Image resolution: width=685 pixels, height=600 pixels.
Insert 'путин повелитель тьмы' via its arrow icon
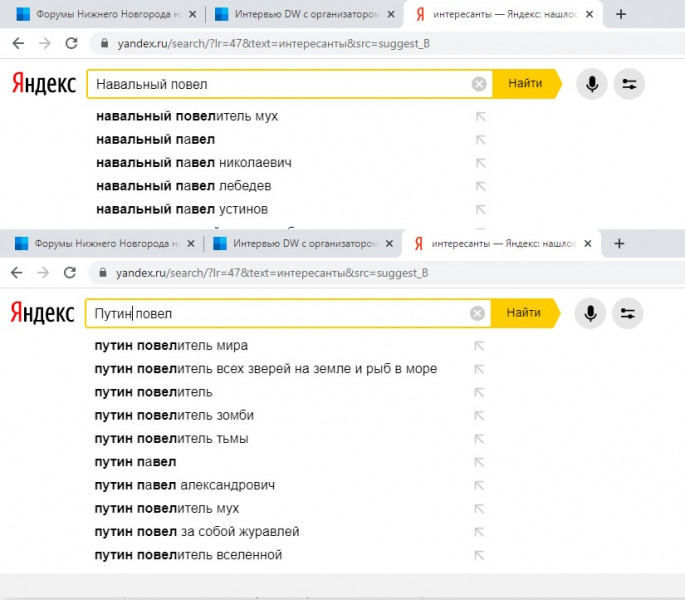click(479, 439)
